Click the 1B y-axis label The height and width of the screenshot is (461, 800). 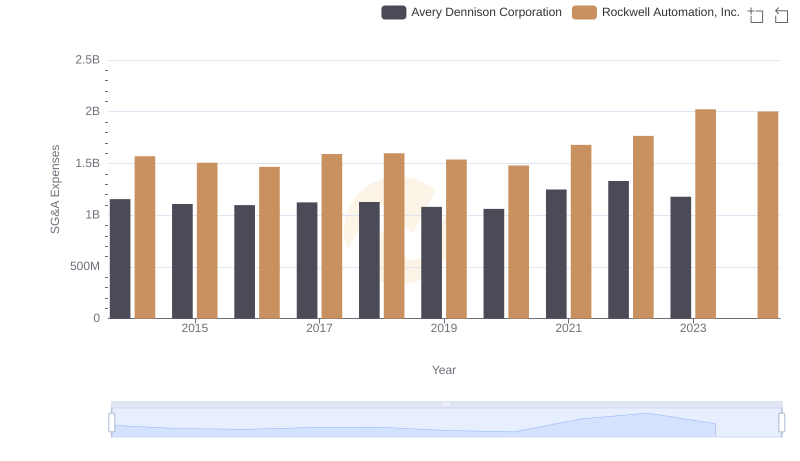(92, 215)
